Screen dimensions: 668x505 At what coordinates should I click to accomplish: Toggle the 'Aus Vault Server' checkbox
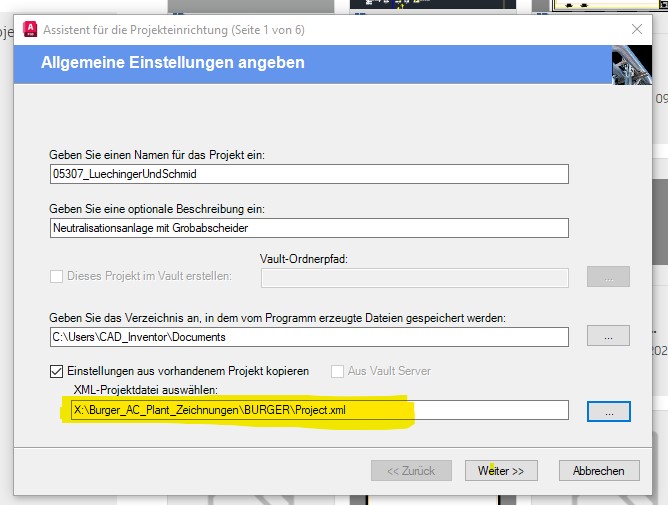point(337,371)
